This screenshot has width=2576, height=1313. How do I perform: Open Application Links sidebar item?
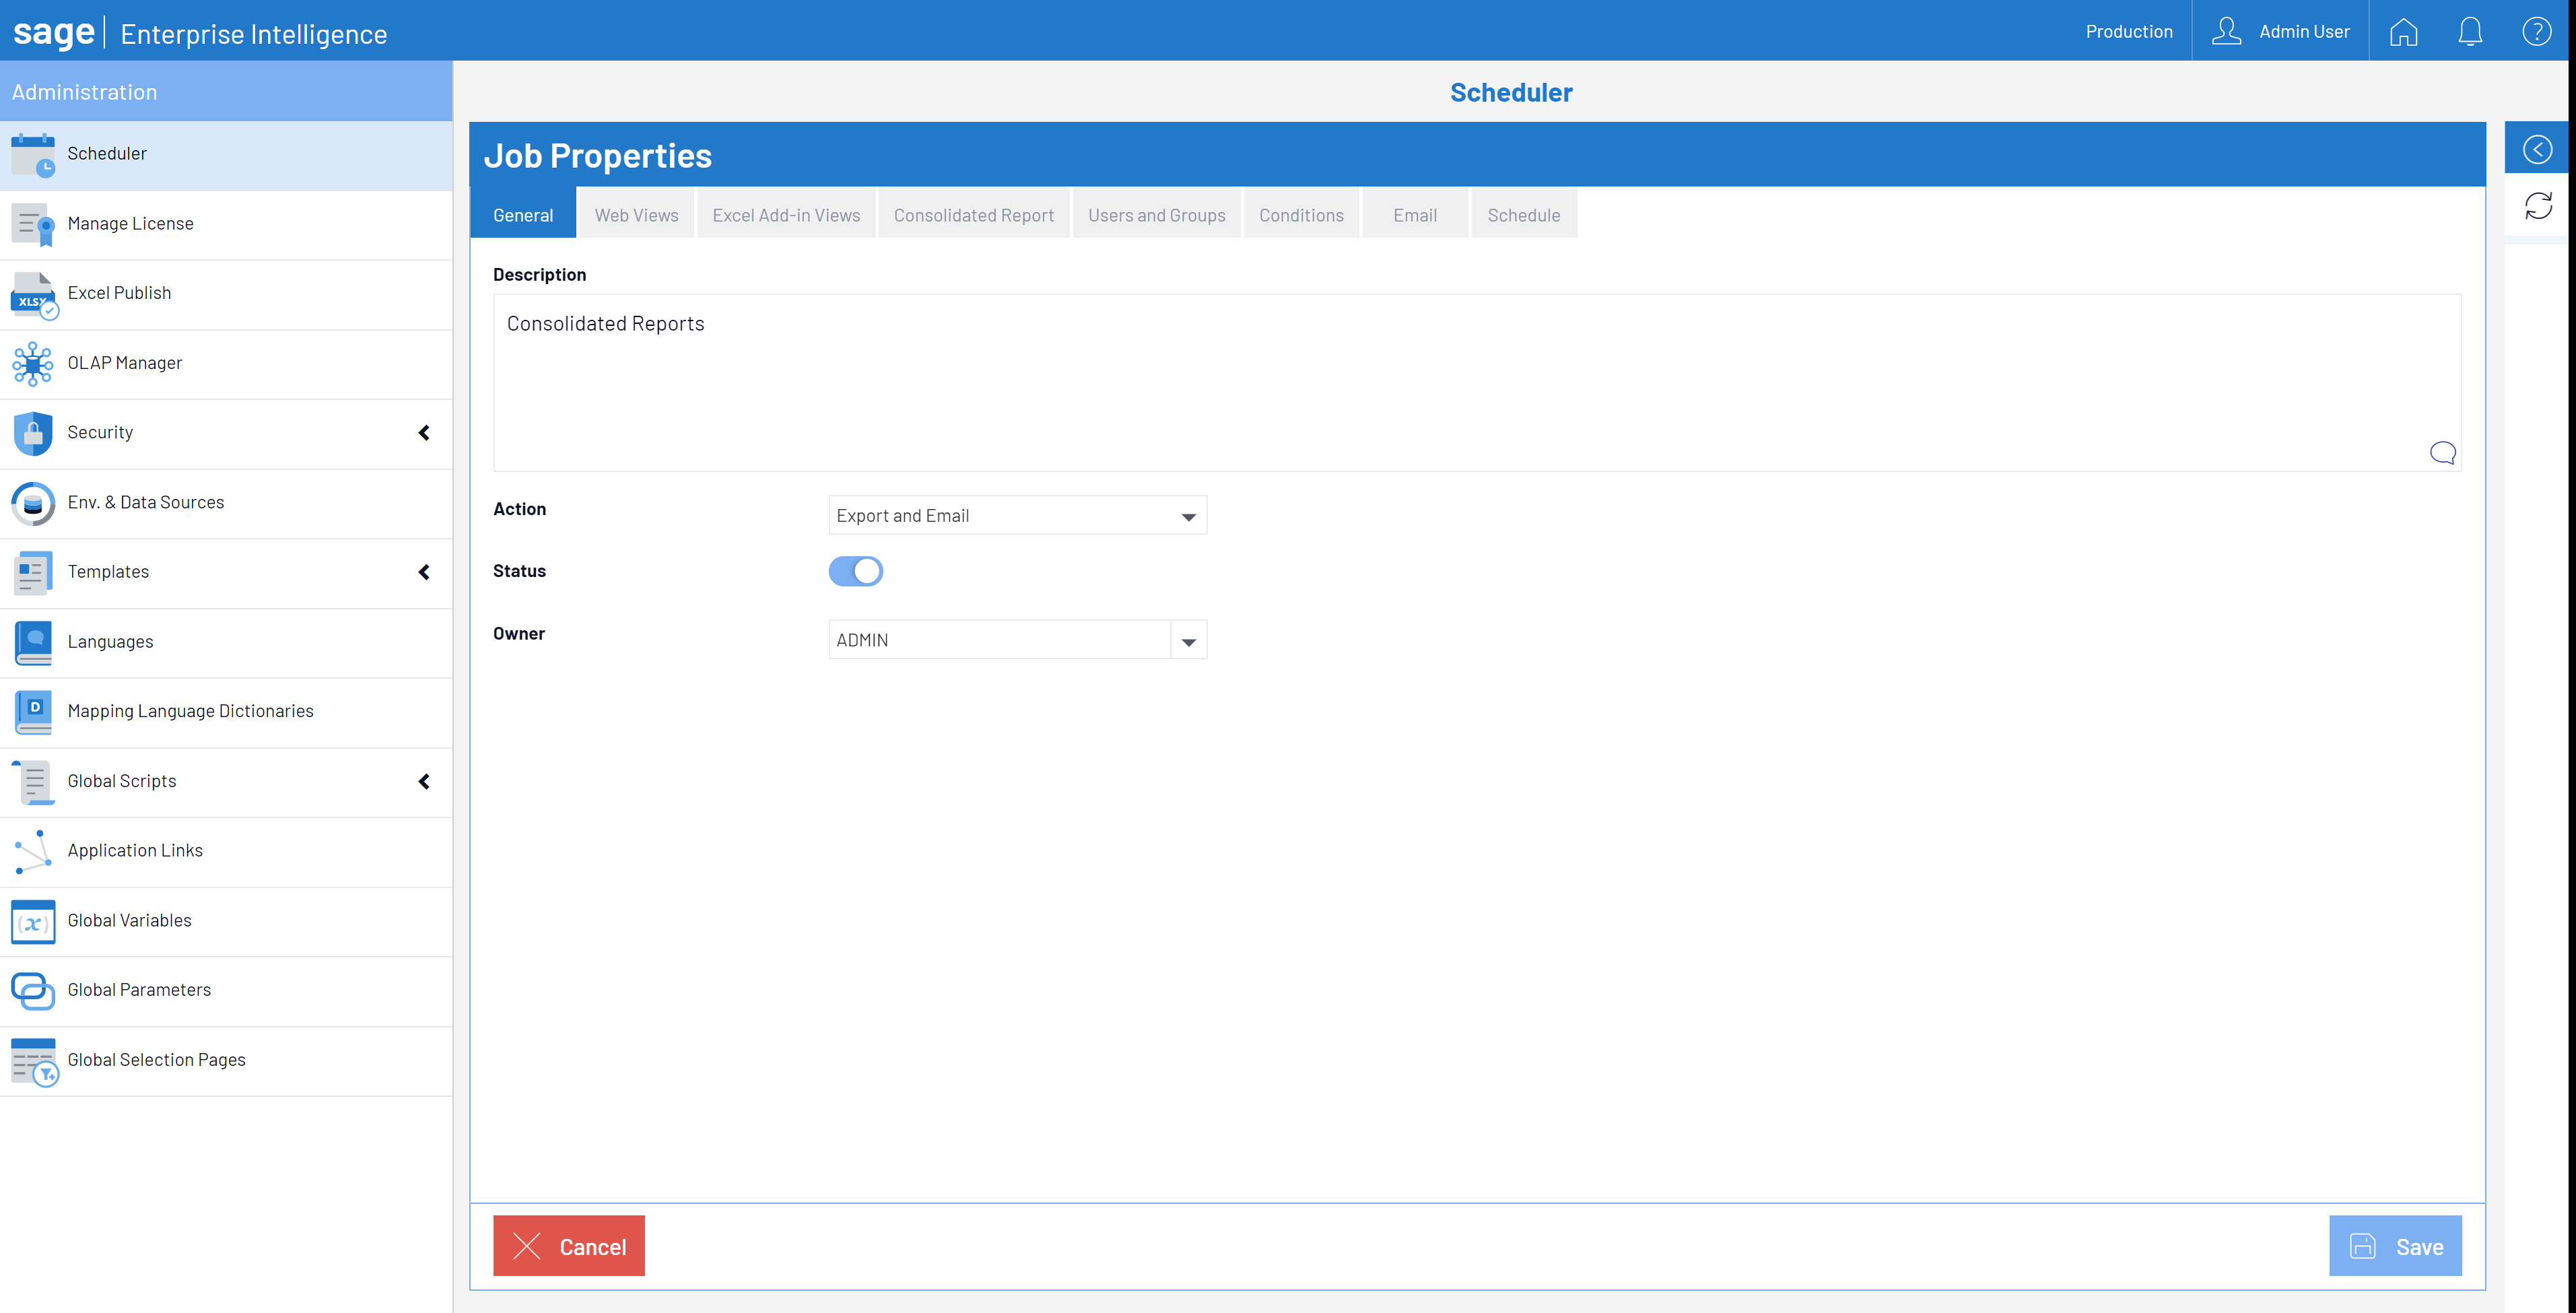135,850
